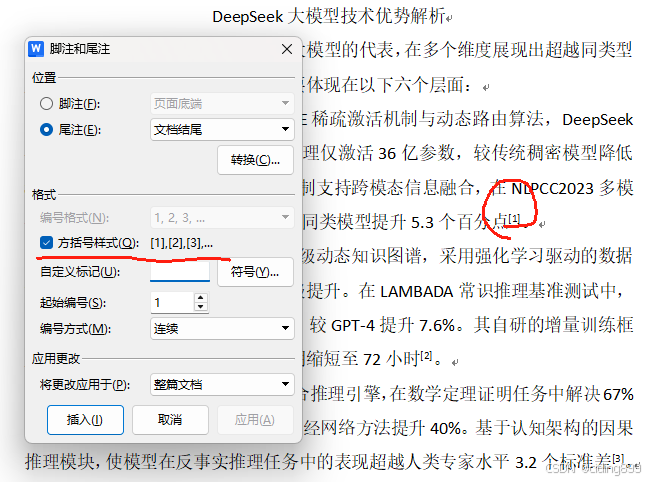Open the 页面底端 footnote position dropdown
The image size is (654, 482).
222,103
